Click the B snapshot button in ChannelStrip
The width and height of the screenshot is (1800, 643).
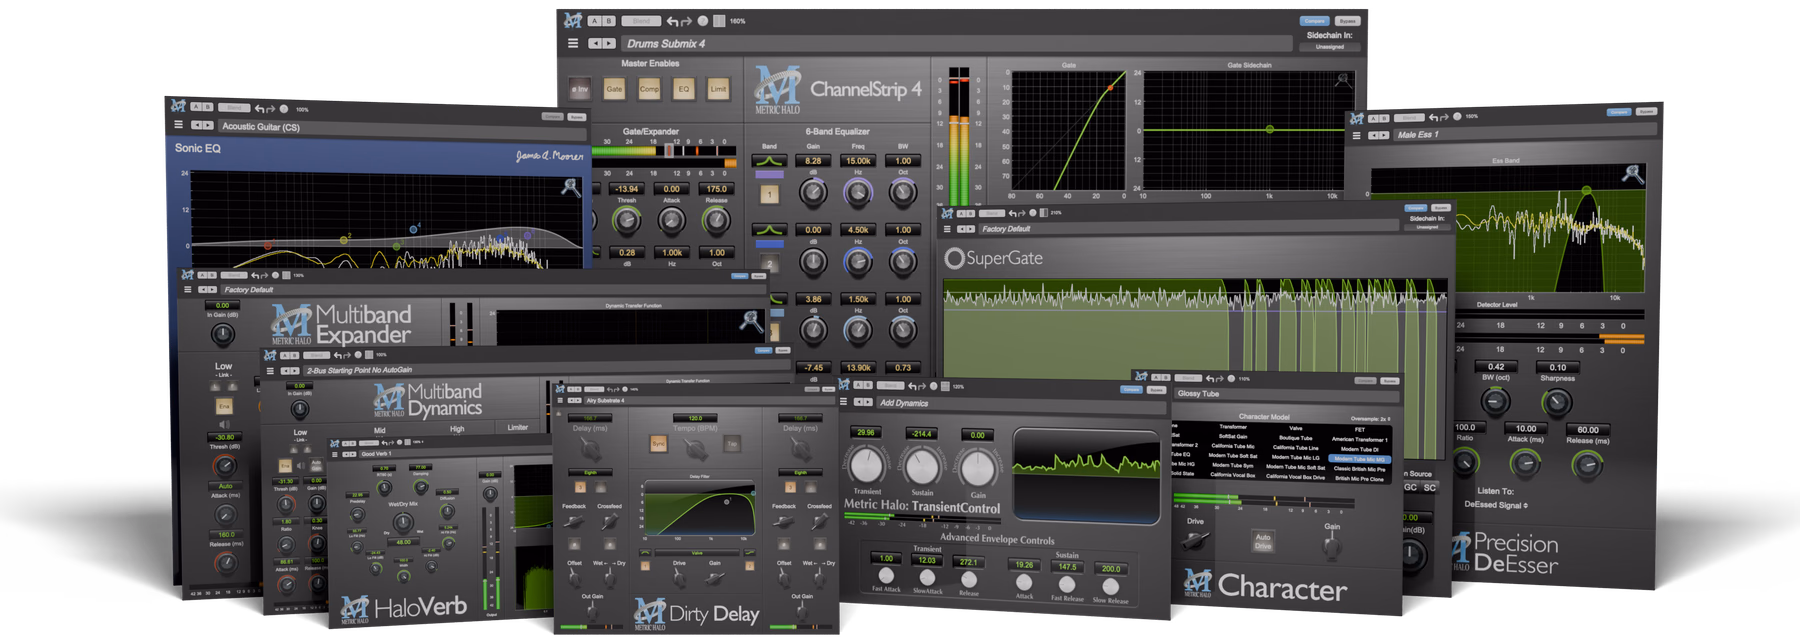click(x=607, y=21)
